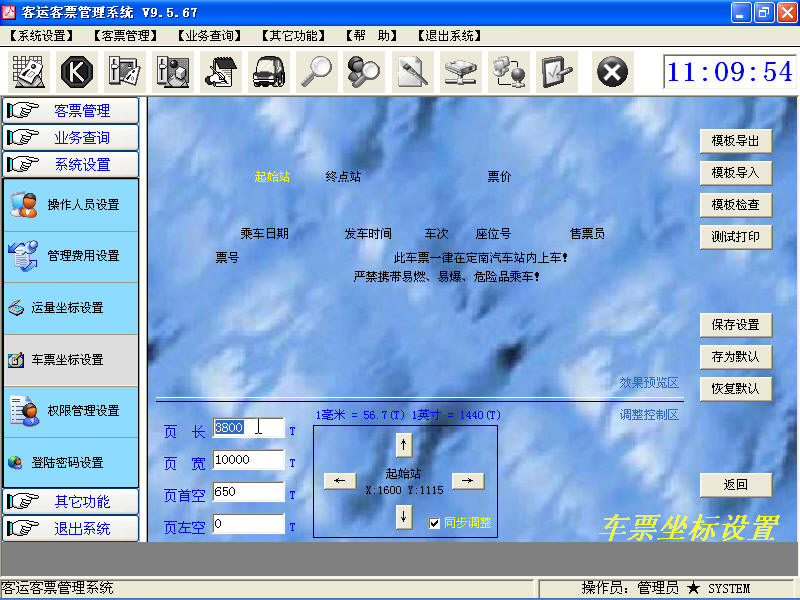
Task: Open the 【业务查询】 menu
Action: (x=209, y=36)
